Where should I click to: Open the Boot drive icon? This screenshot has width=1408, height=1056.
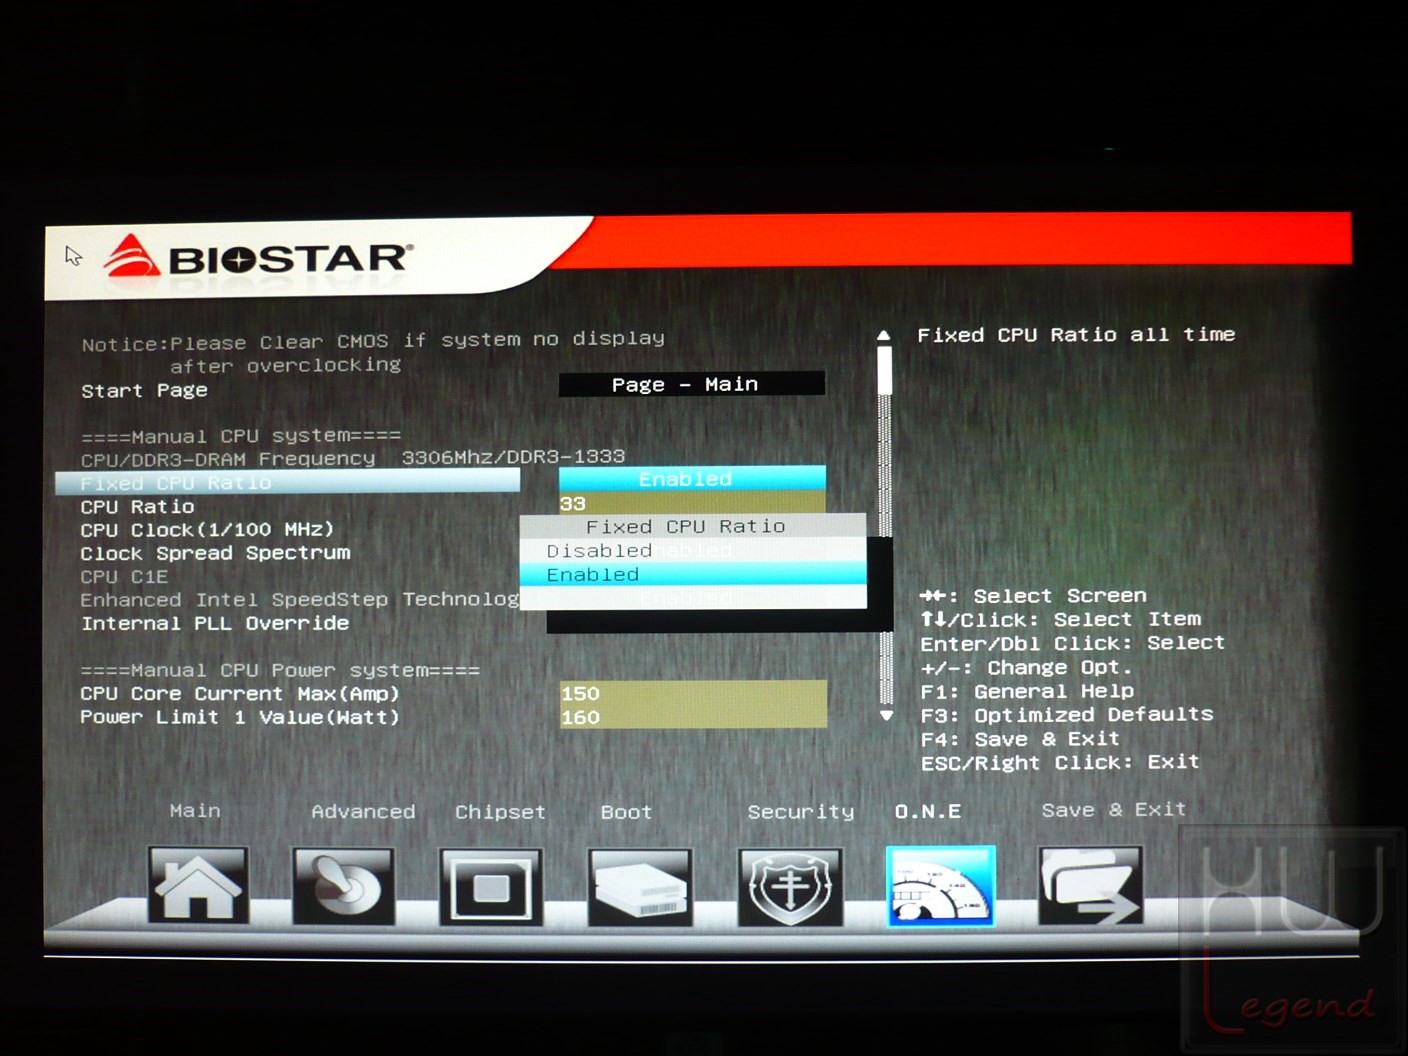640,887
